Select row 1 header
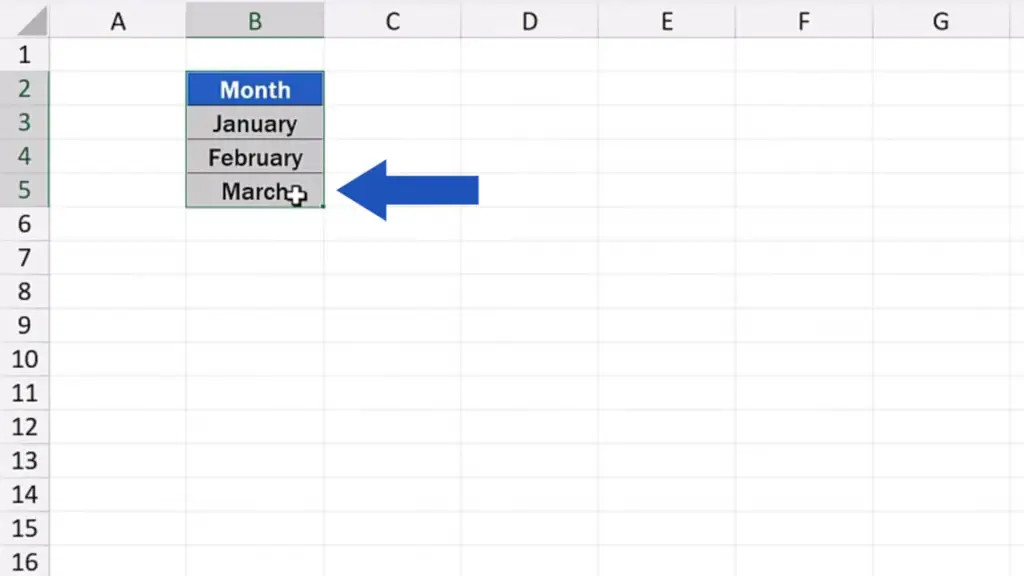Image resolution: width=1024 pixels, height=576 pixels. click(x=24, y=54)
